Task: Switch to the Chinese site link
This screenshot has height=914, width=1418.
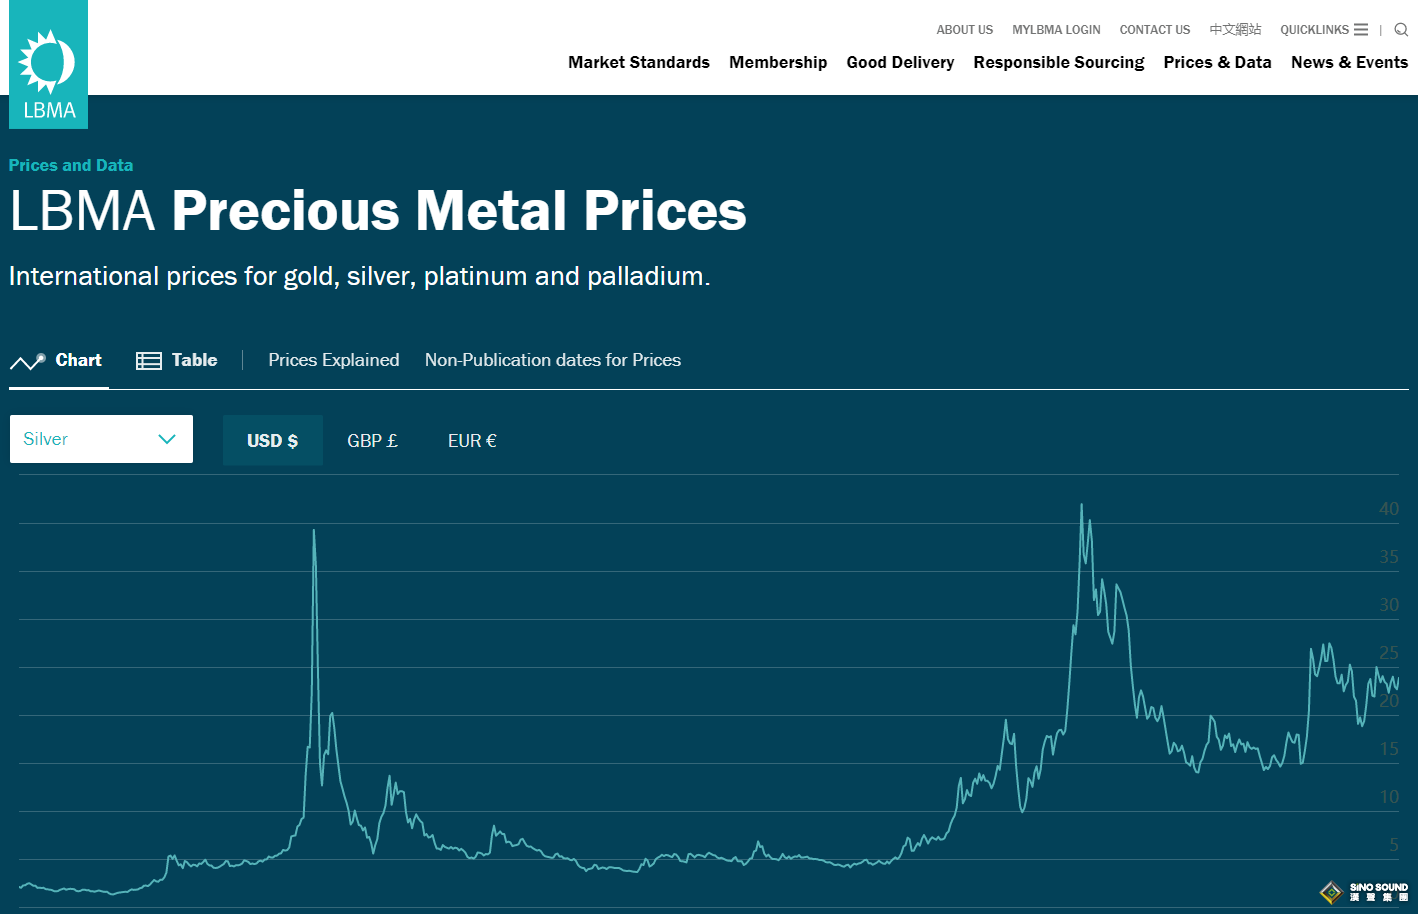Action: tap(1235, 30)
